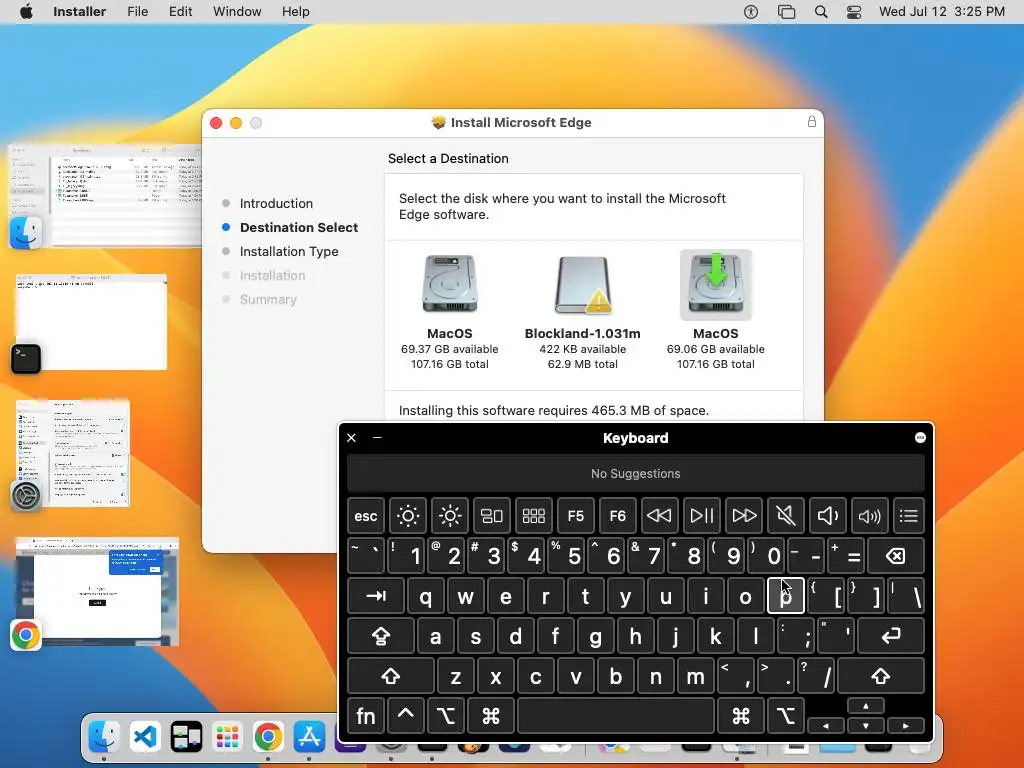Tap the volume down key
1024x768 pixels.
coord(827,516)
